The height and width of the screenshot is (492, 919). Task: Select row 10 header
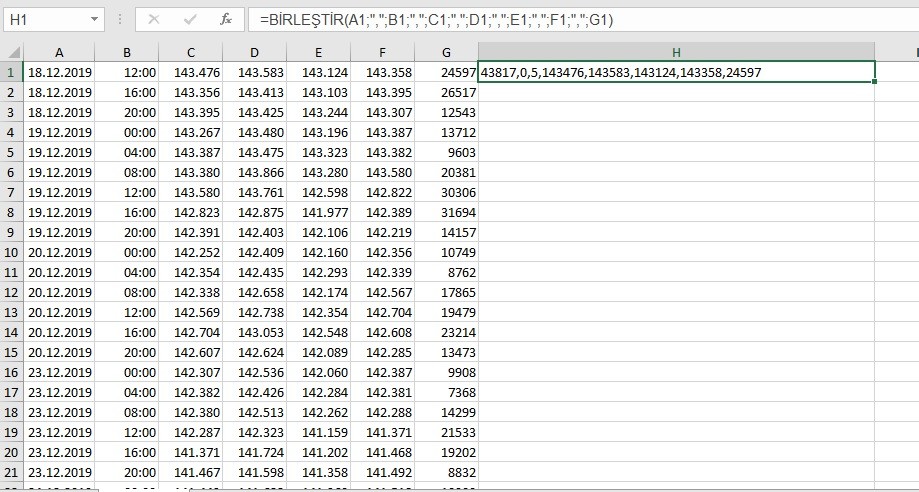[12, 252]
